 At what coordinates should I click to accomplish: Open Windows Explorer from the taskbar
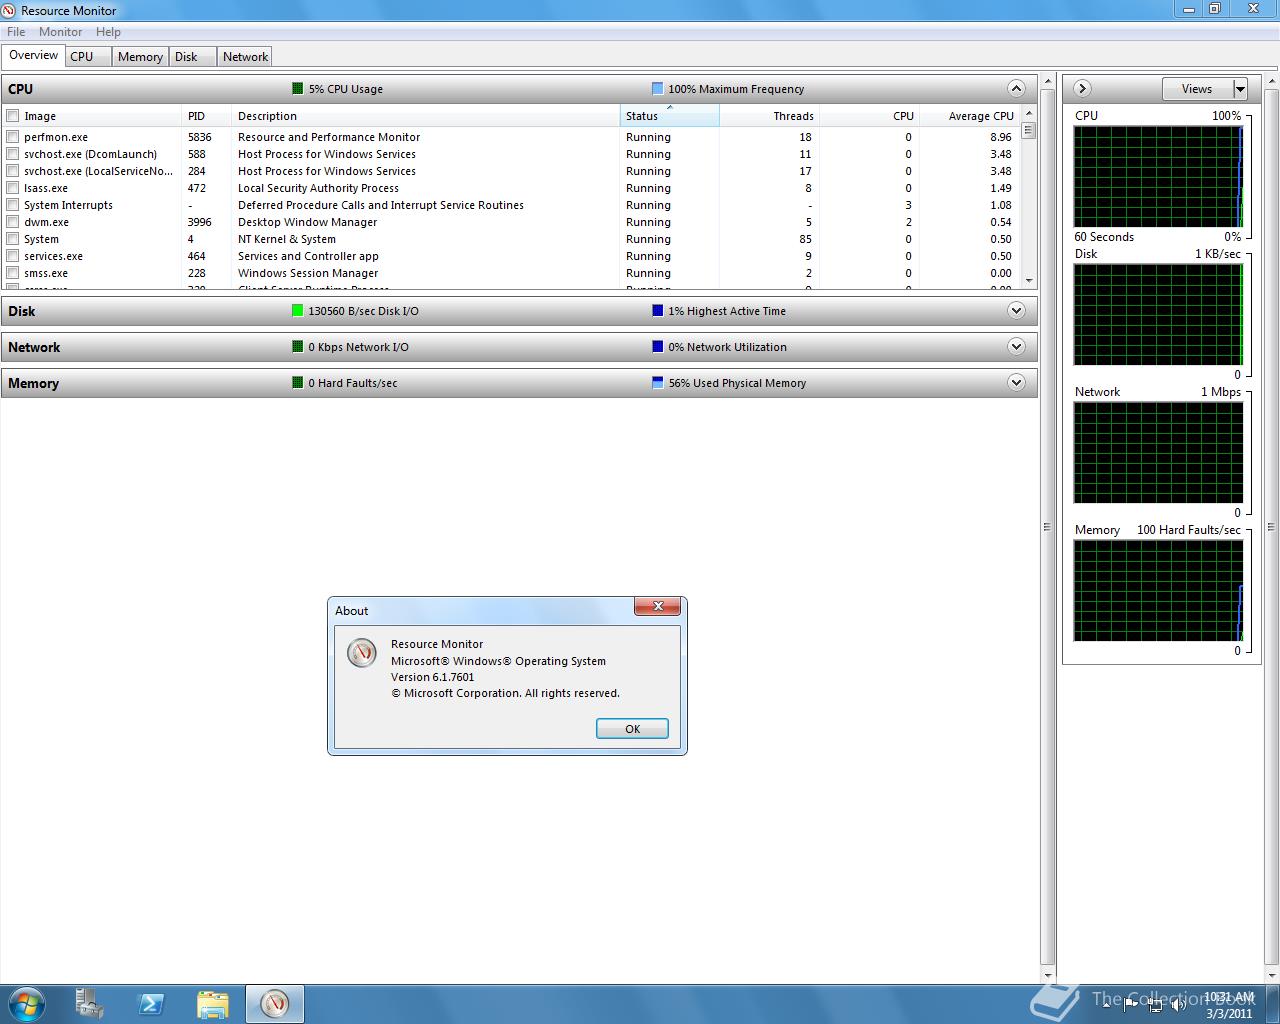click(213, 1003)
